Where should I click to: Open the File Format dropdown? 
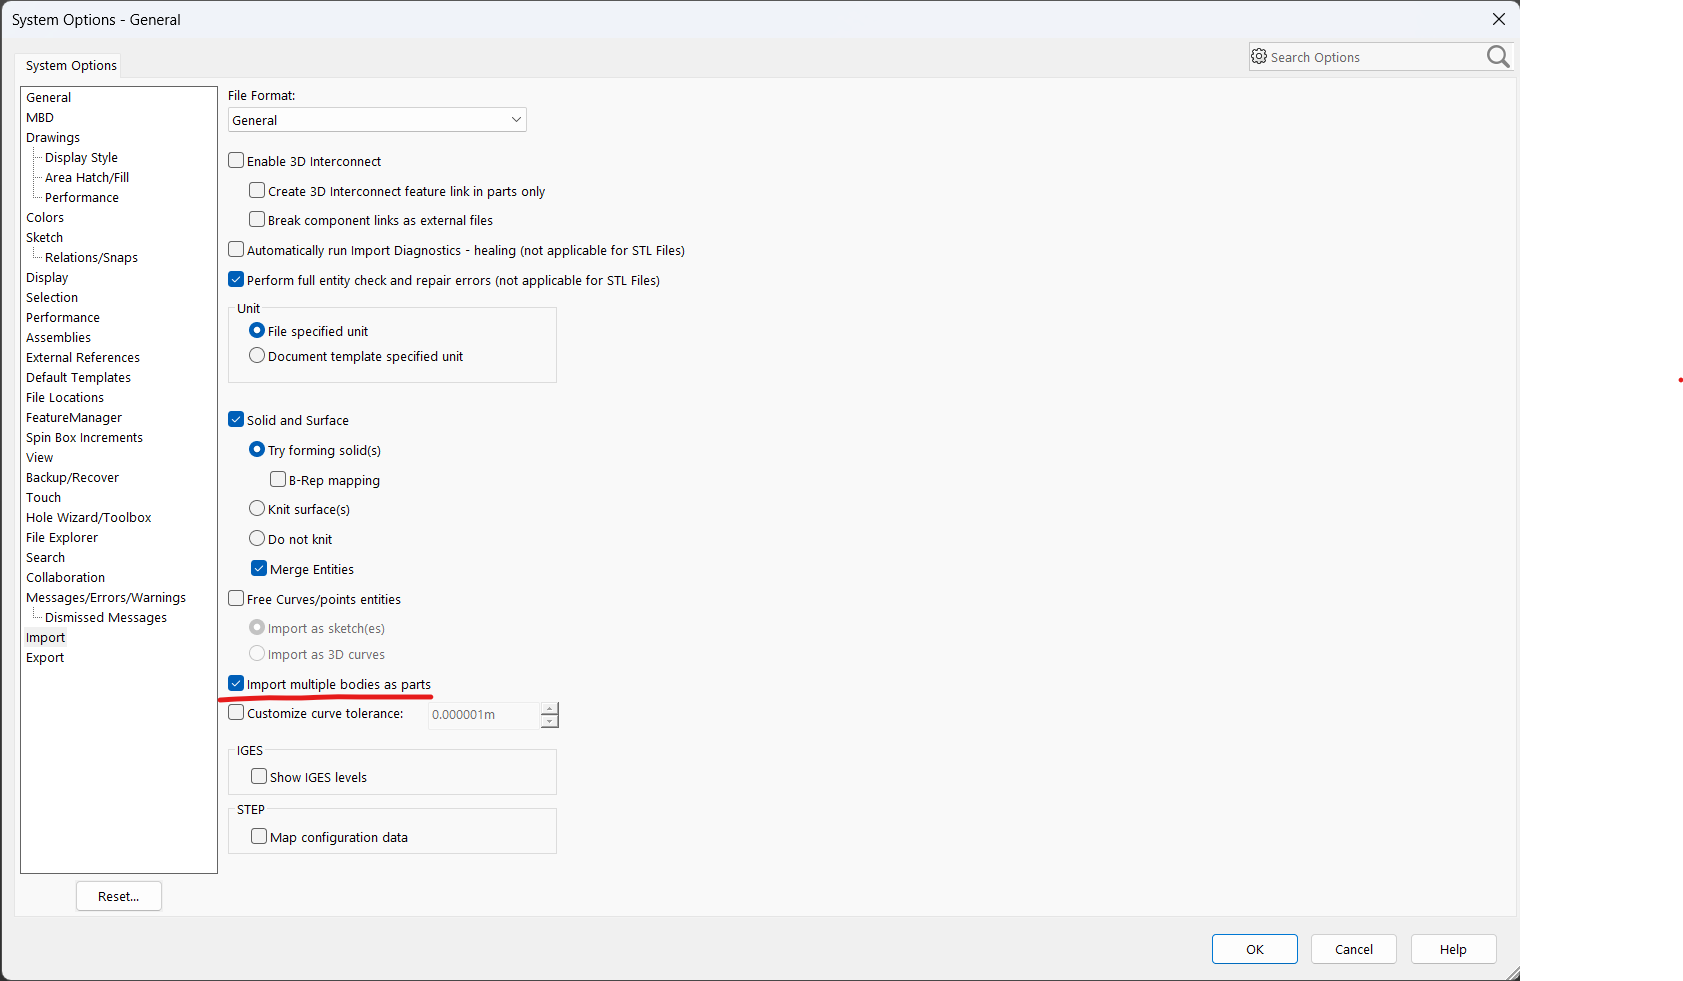point(377,120)
